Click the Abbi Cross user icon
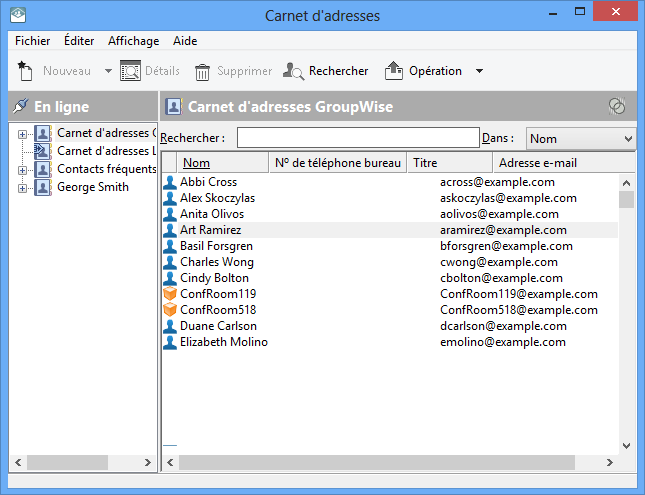645x495 pixels. coord(170,182)
